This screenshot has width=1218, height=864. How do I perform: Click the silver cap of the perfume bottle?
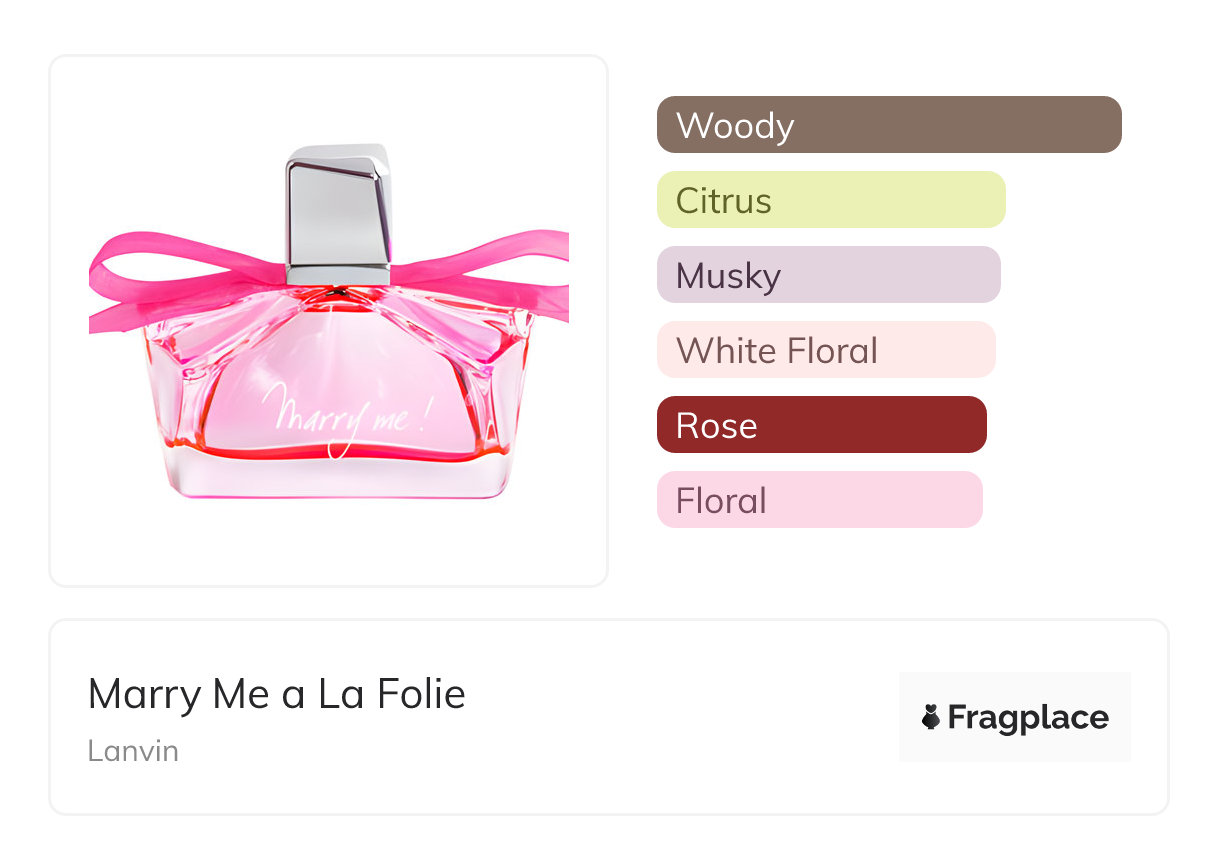(338, 212)
